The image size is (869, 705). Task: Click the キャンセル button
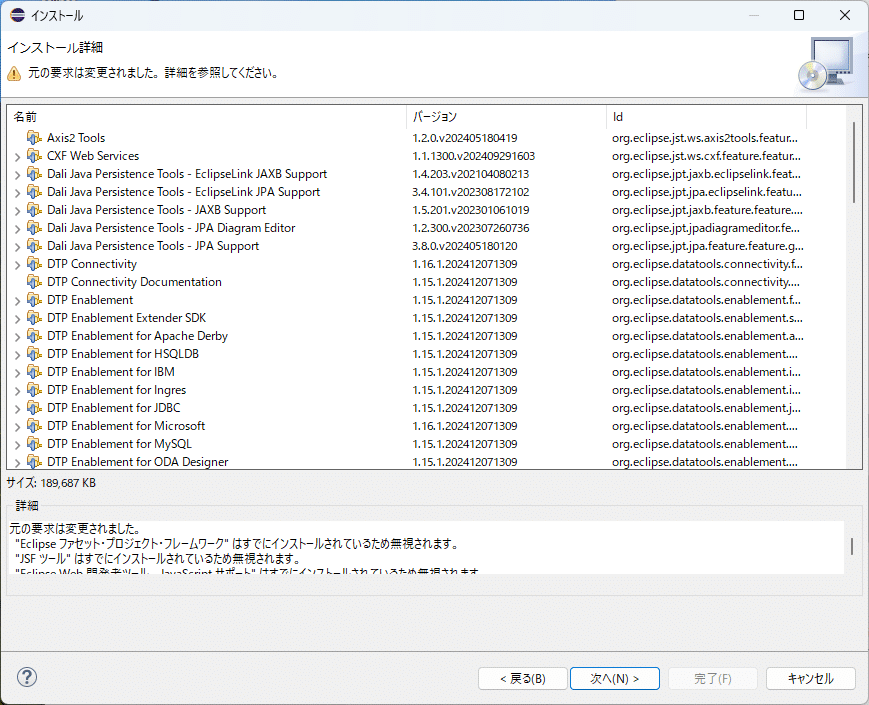tap(810, 677)
